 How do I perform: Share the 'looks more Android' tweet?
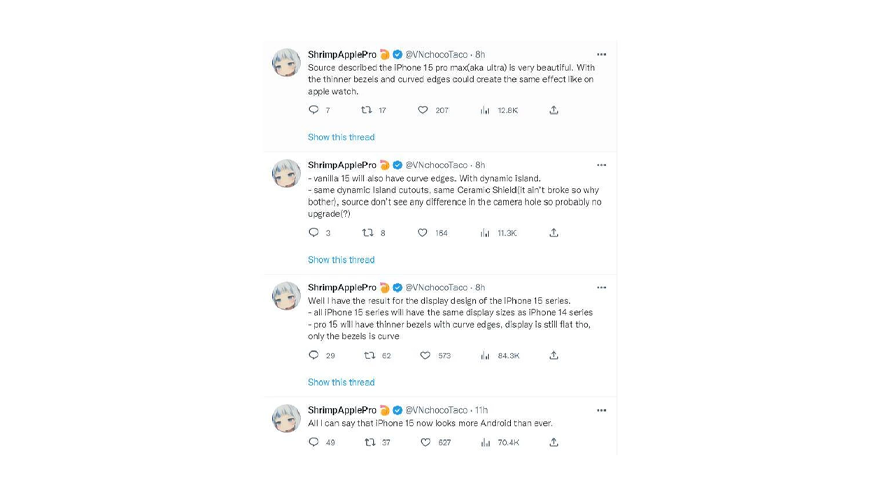[x=553, y=442]
